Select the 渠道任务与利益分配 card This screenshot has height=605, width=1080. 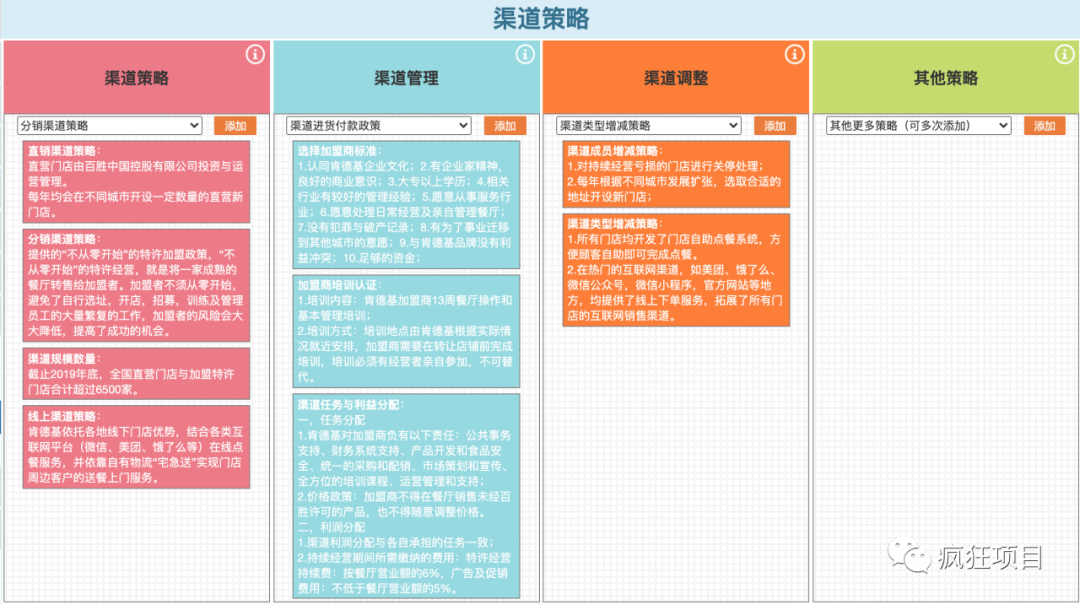(x=406, y=496)
